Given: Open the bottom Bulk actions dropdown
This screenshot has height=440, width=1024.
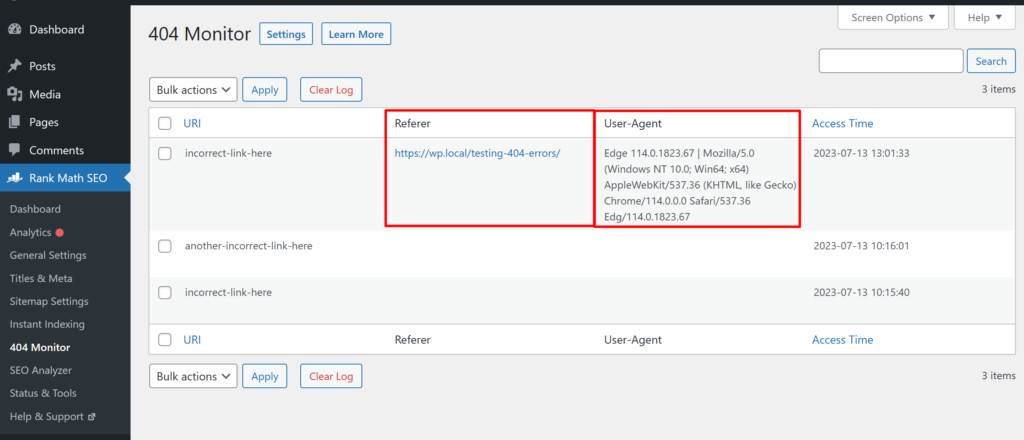Looking at the screenshot, I should point(193,376).
